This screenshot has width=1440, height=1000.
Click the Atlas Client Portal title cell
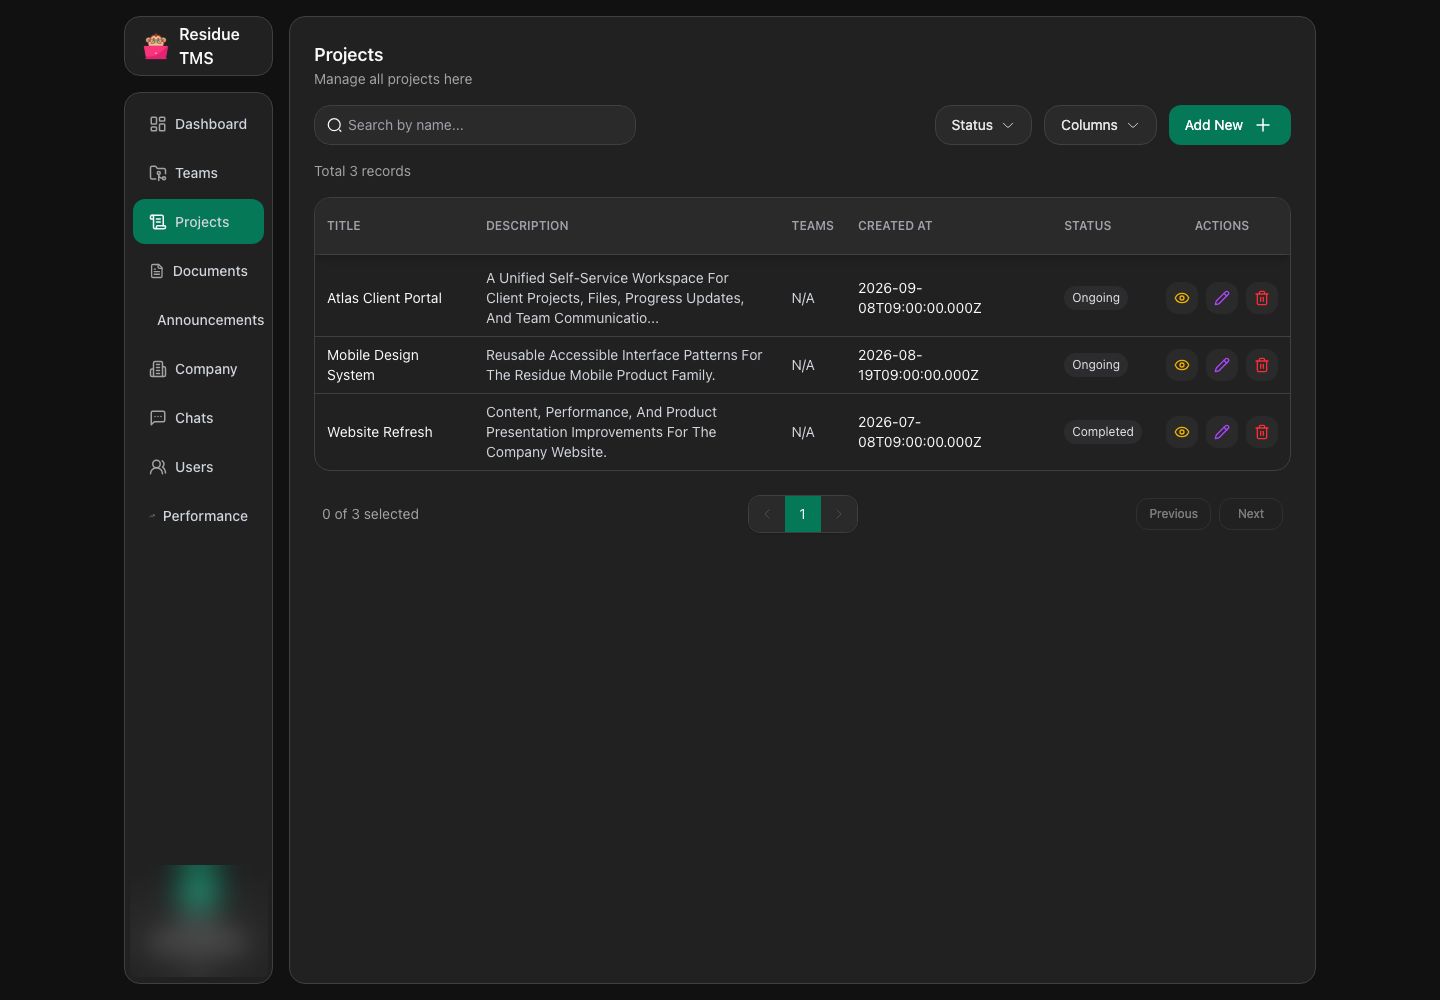click(384, 298)
